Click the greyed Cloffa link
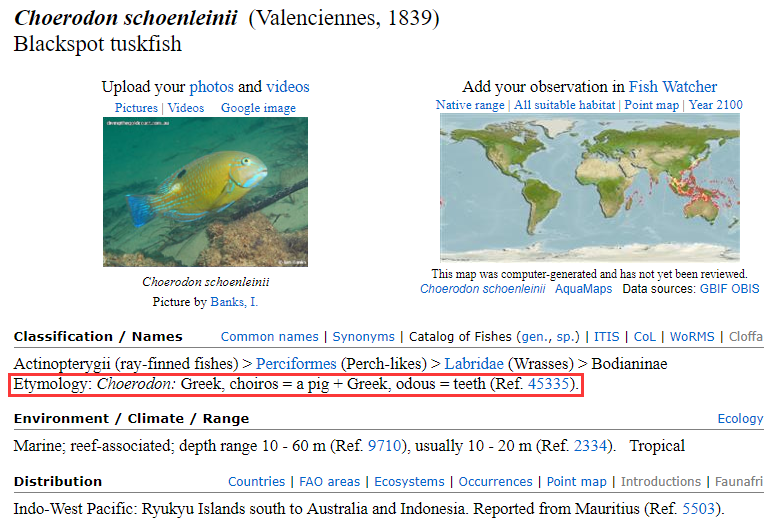The image size is (779, 525). point(745,337)
